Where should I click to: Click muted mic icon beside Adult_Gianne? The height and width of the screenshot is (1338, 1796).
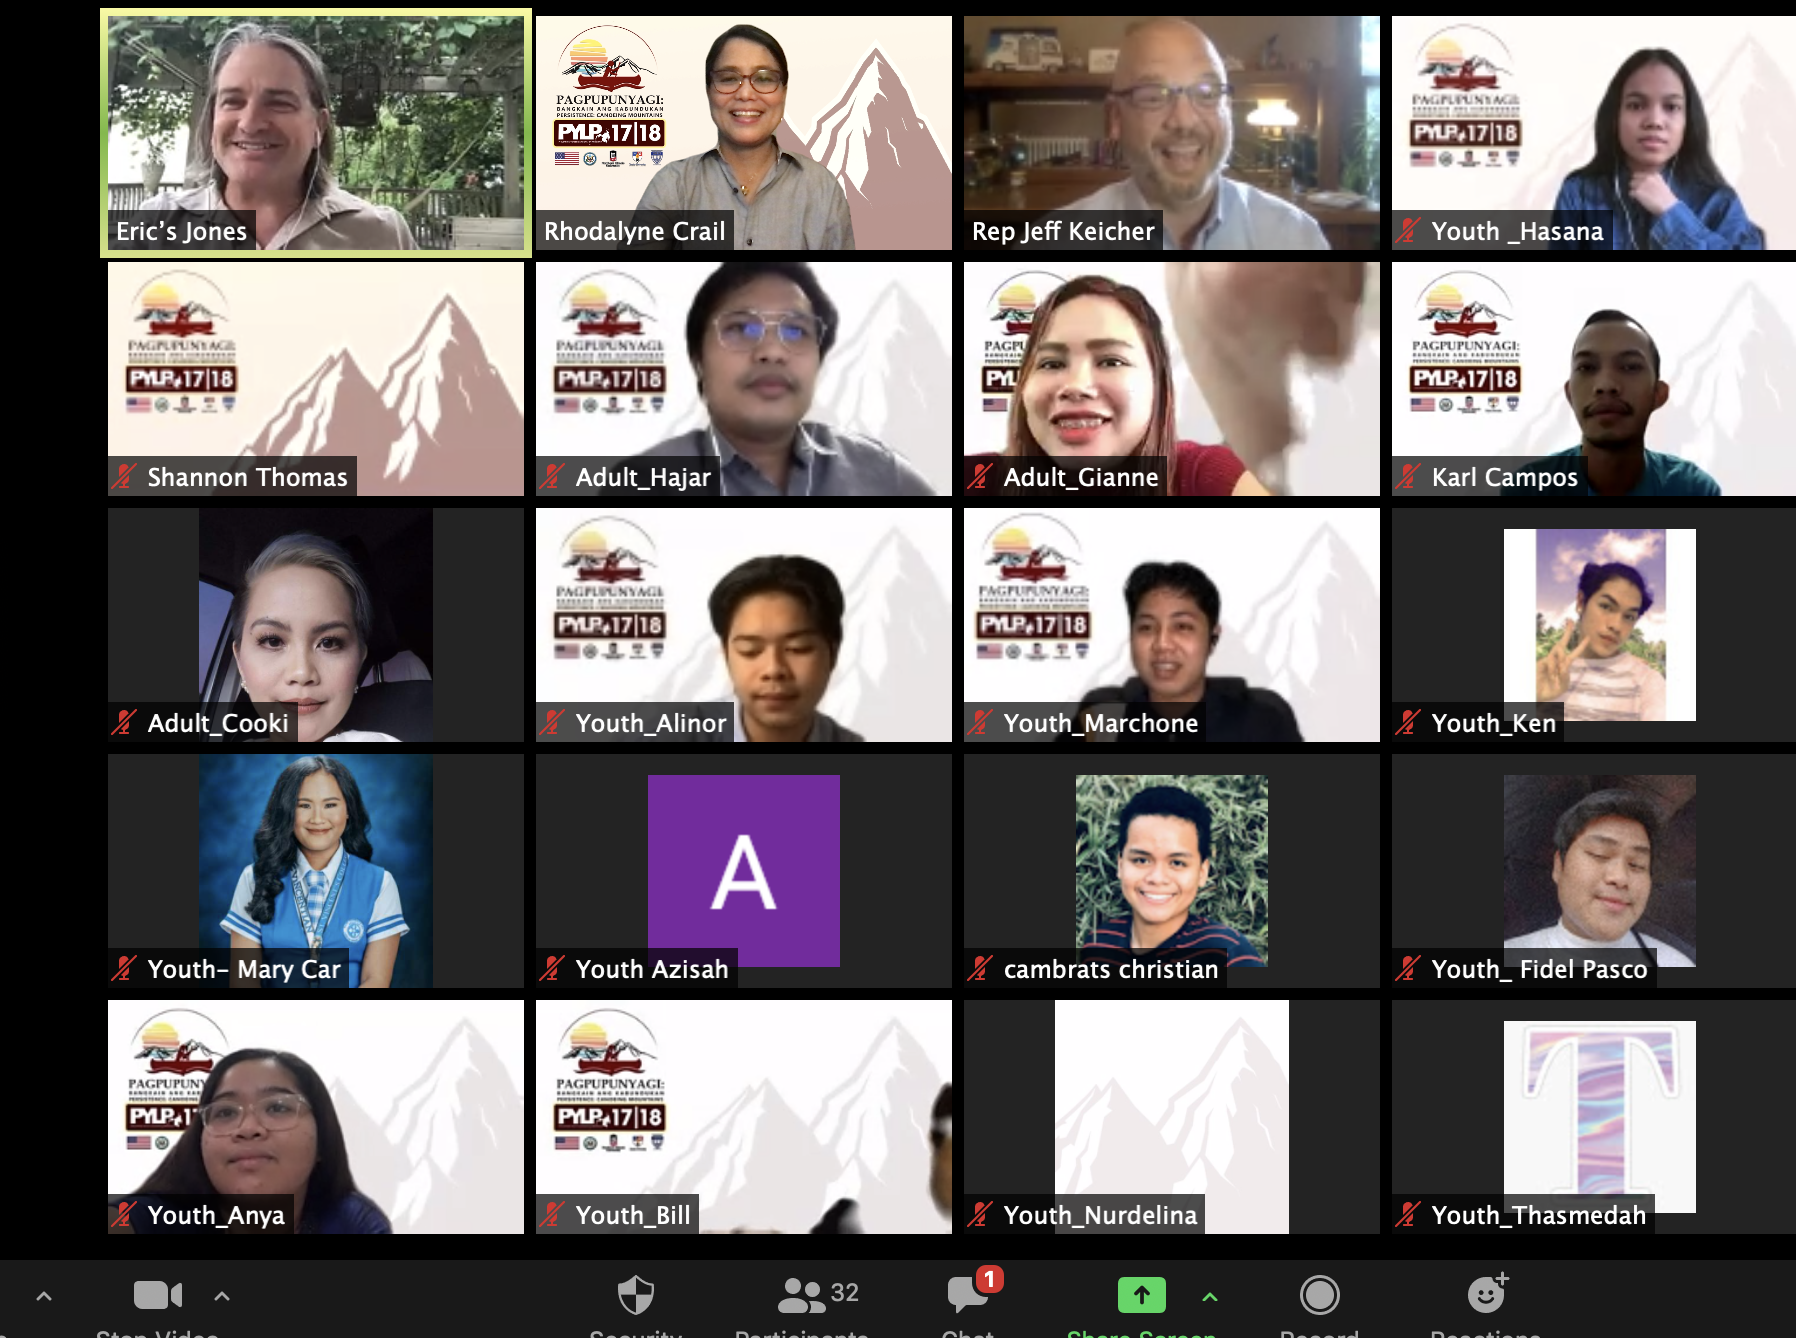(980, 477)
